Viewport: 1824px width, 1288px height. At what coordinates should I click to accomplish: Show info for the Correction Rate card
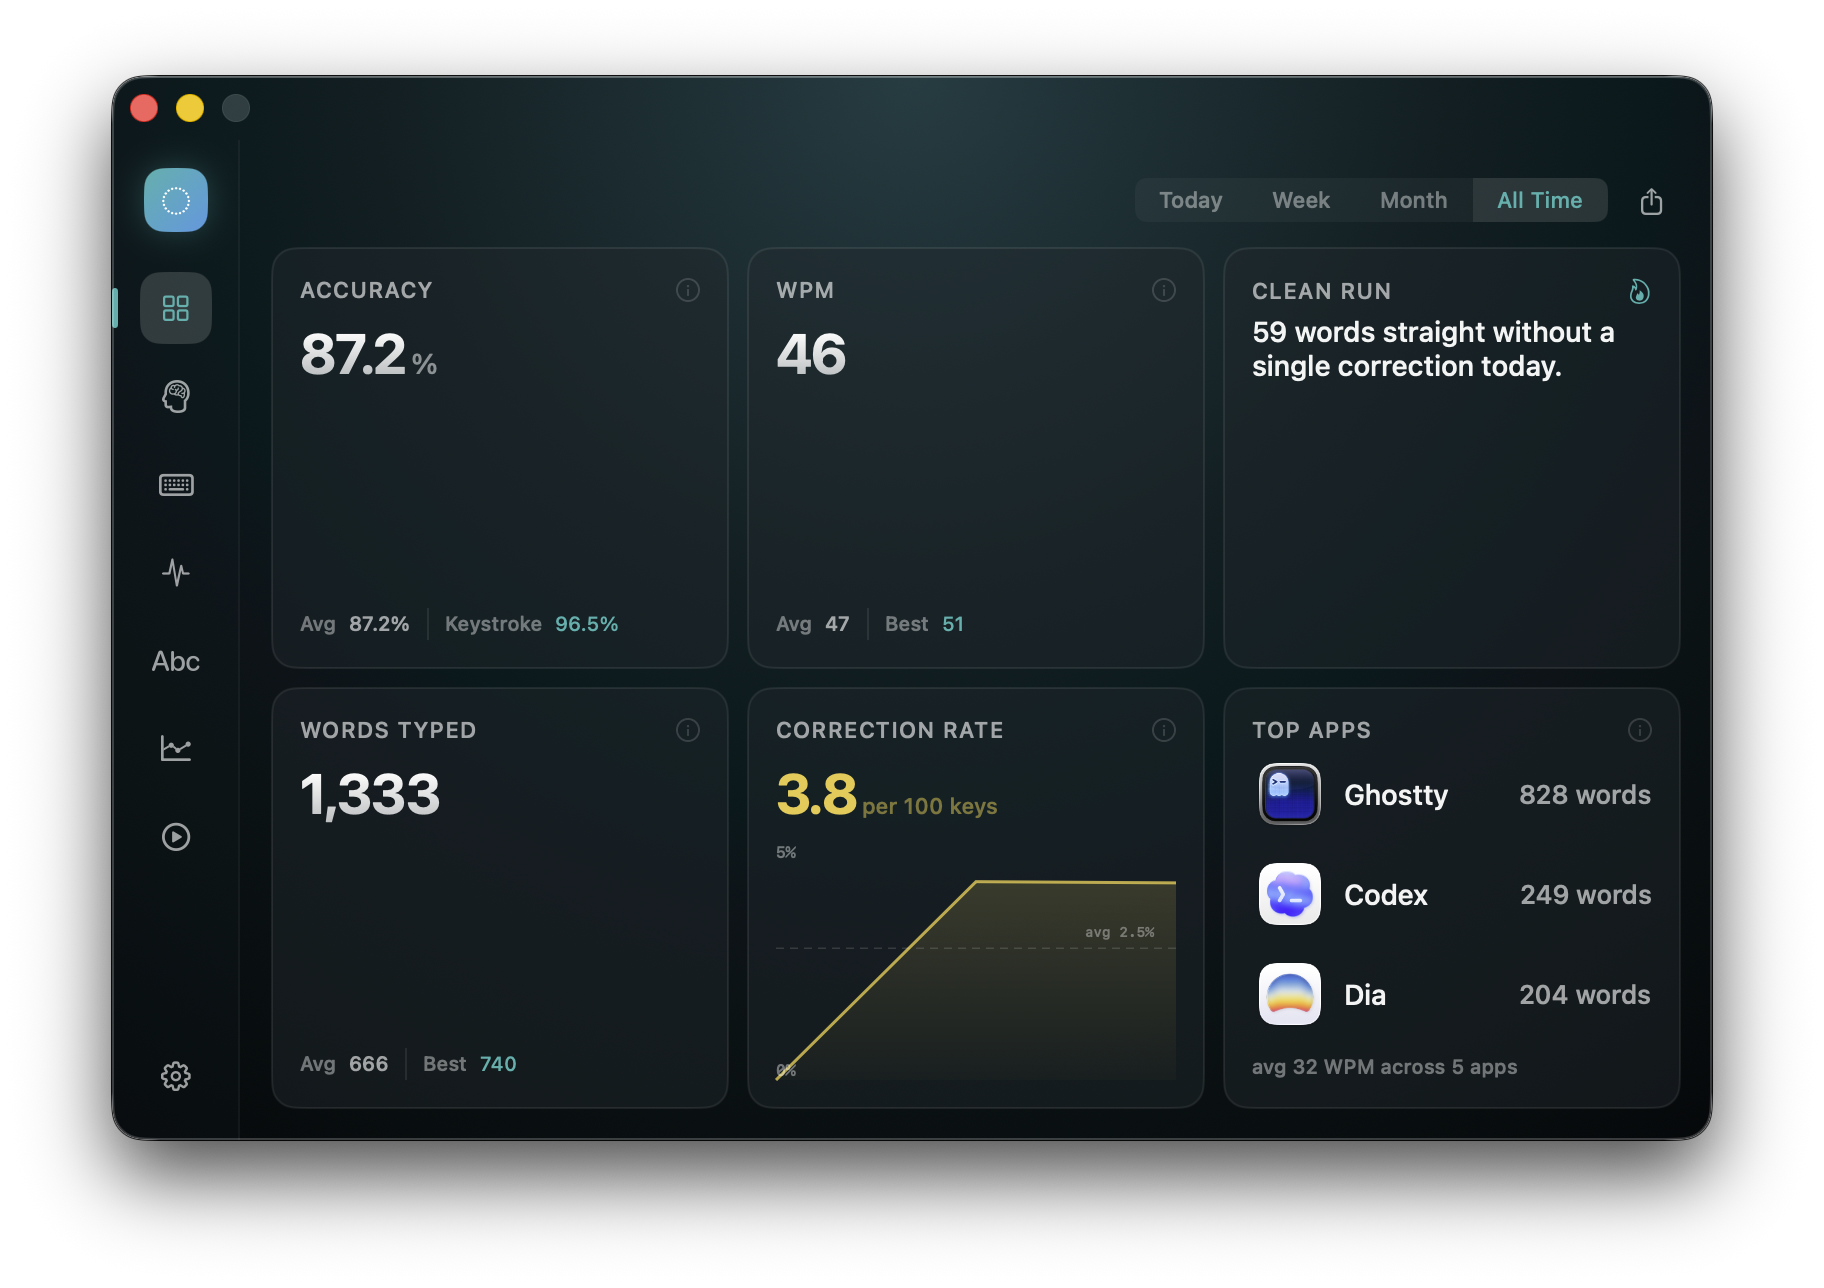[x=1163, y=730]
